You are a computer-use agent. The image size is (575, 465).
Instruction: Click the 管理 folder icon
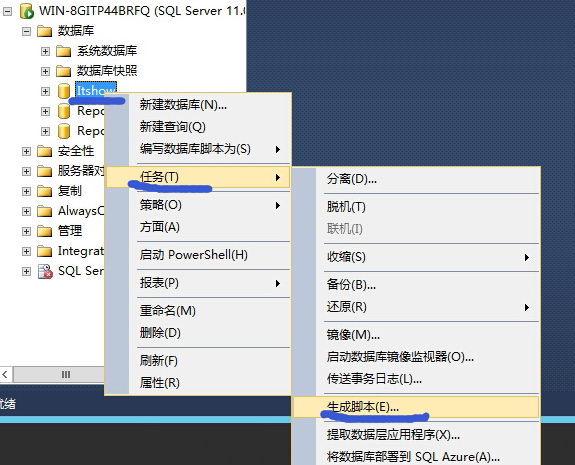[44, 231]
